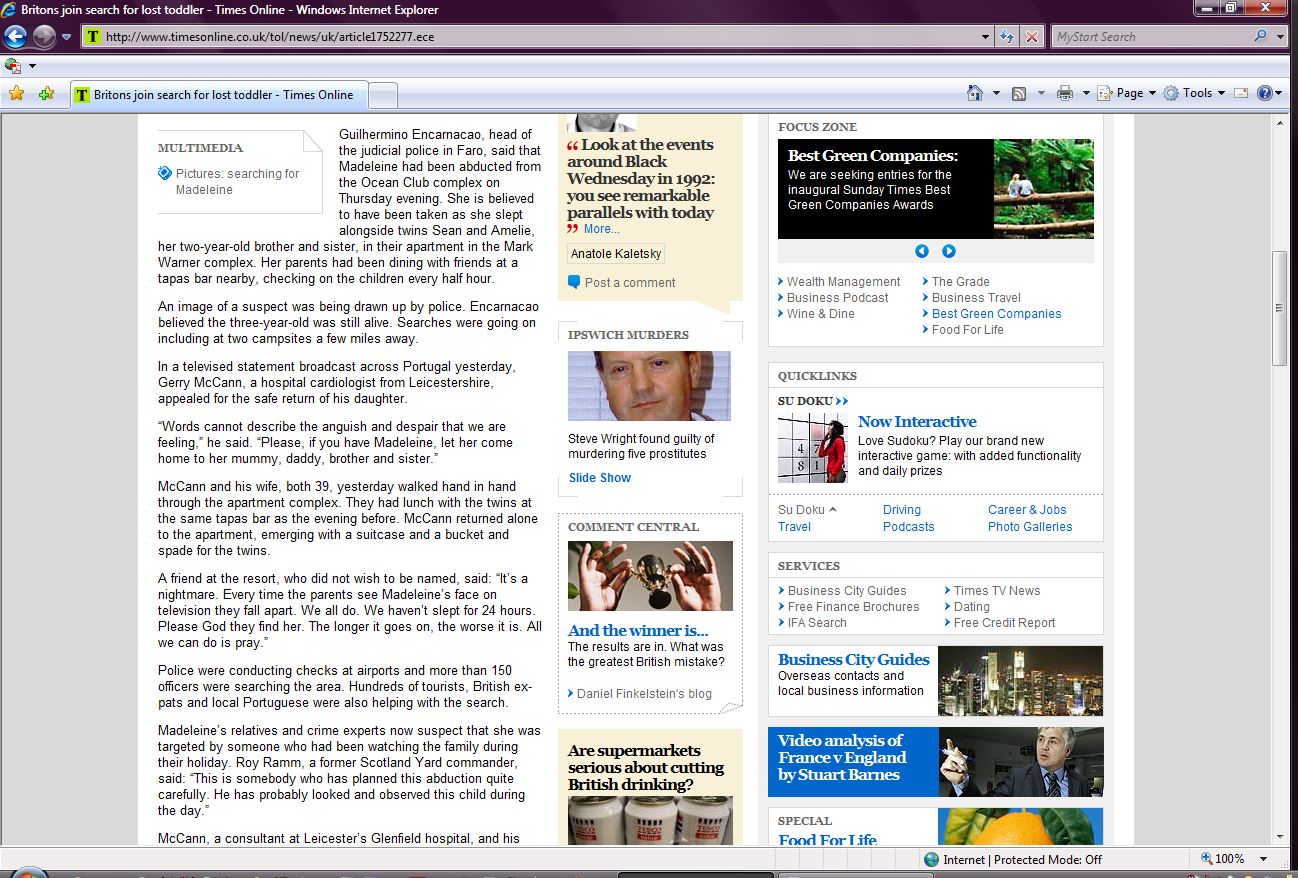This screenshot has height=878, width=1298.
Task: Click the Print toolbar icon
Action: (1065, 93)
